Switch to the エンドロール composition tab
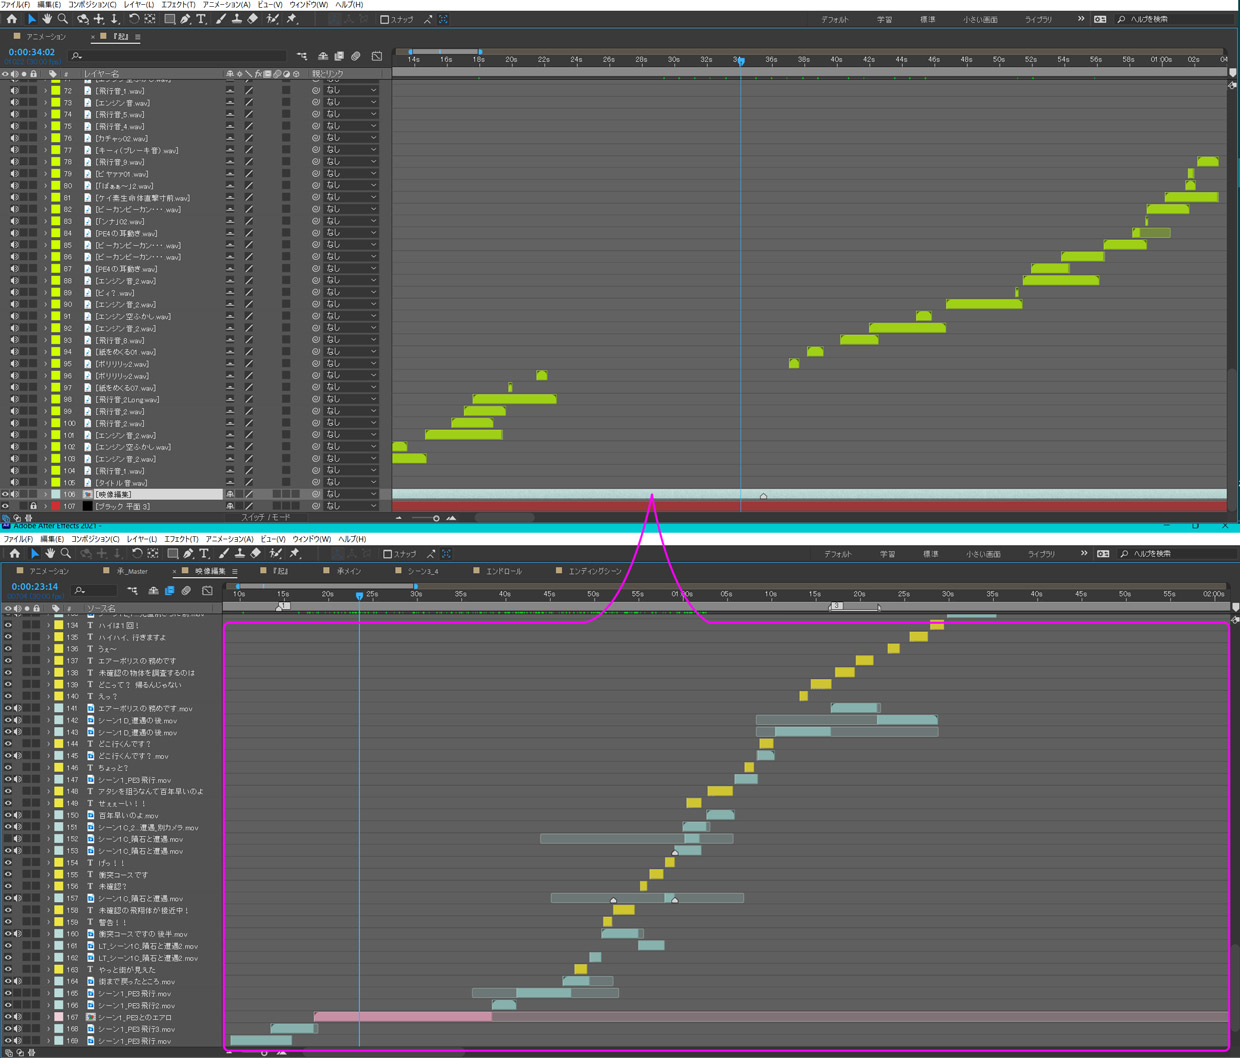Image resolution: width=1240 pixels, height=1058 pixels. [503, 571]
